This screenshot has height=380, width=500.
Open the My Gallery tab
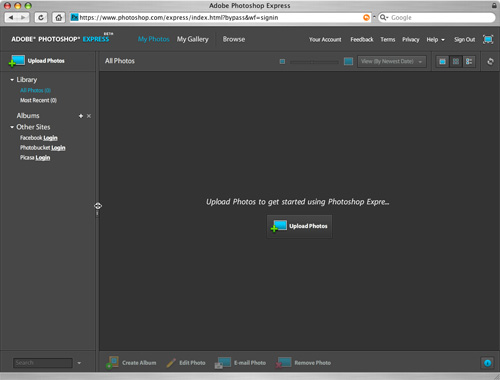point(193,39)
